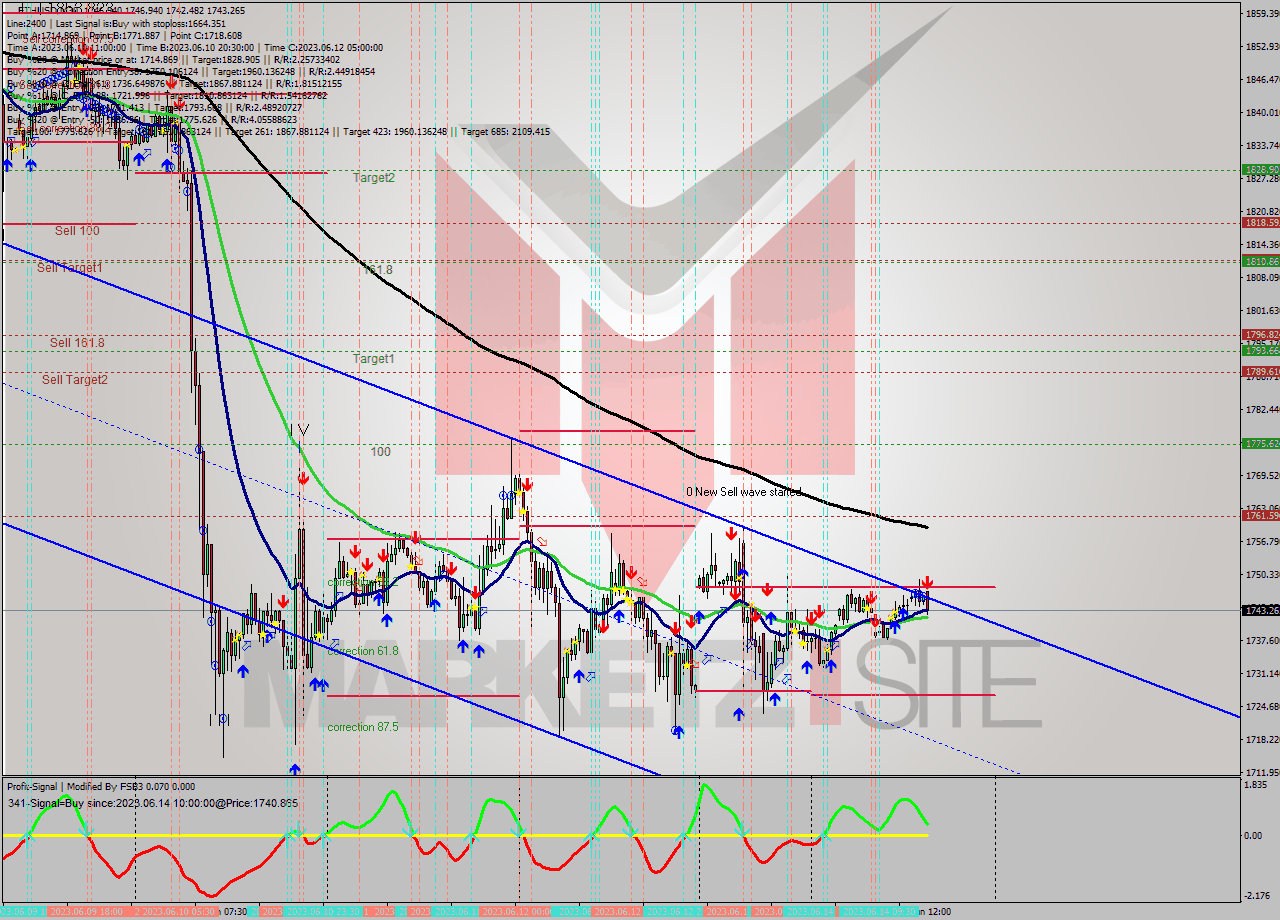
Task: Click the '07:30' time axis label
Action: [x=236, y=911]
